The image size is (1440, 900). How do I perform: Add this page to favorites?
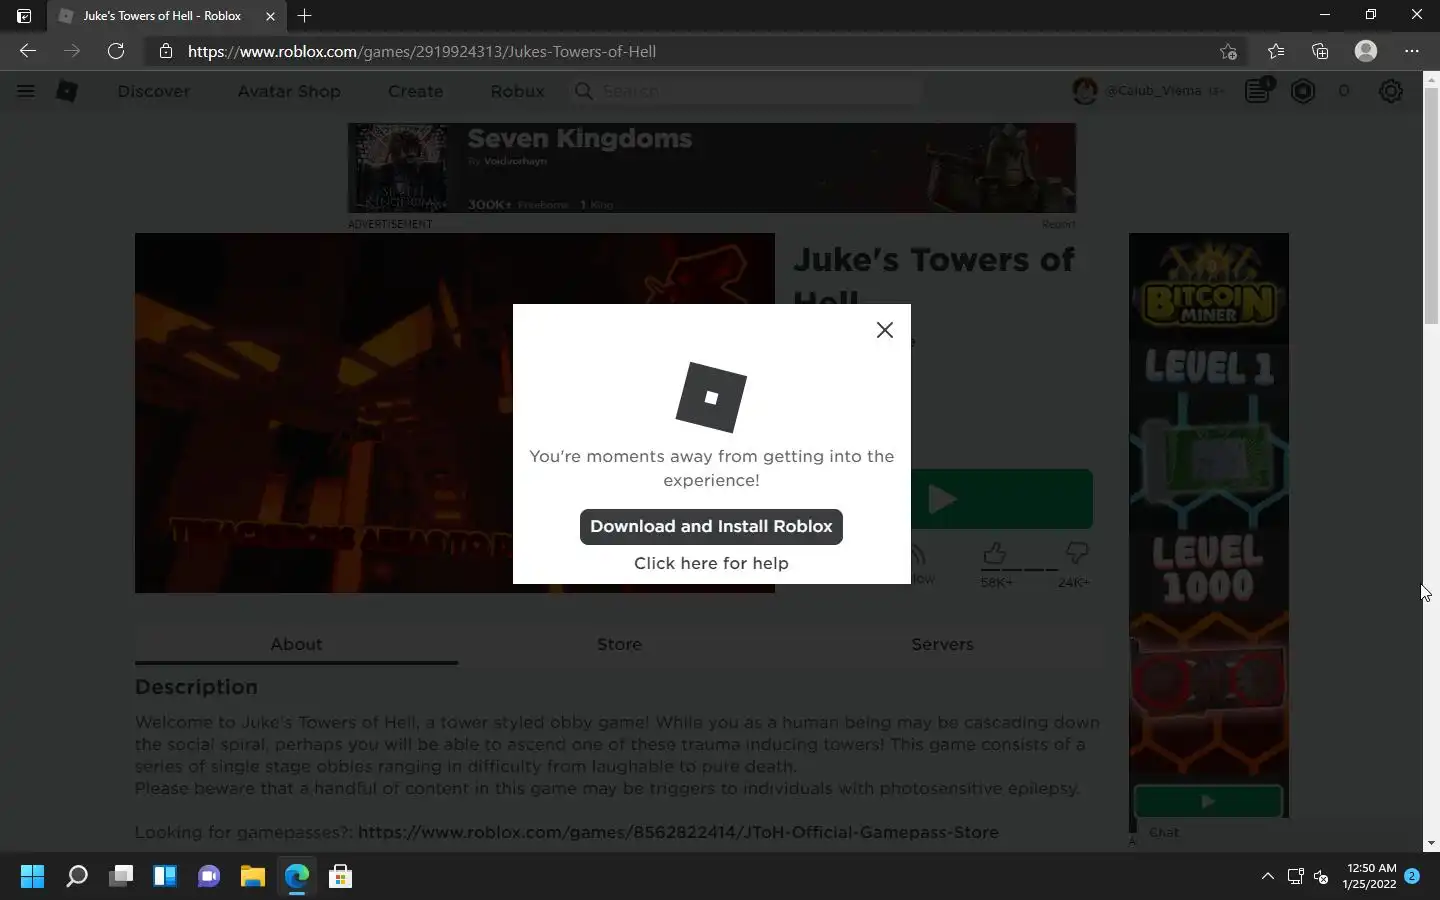tap(1229, 51)
